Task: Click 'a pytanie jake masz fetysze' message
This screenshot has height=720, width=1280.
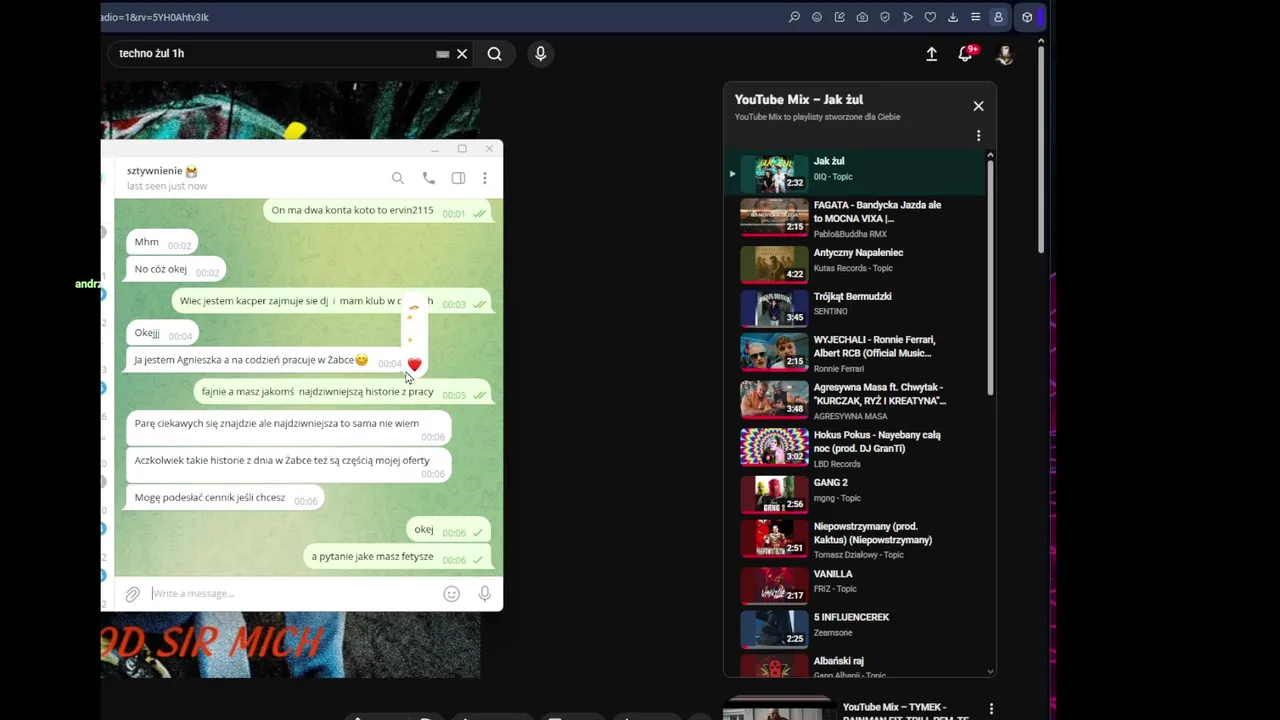Action: pyautogui.click(x=397, y=557)
